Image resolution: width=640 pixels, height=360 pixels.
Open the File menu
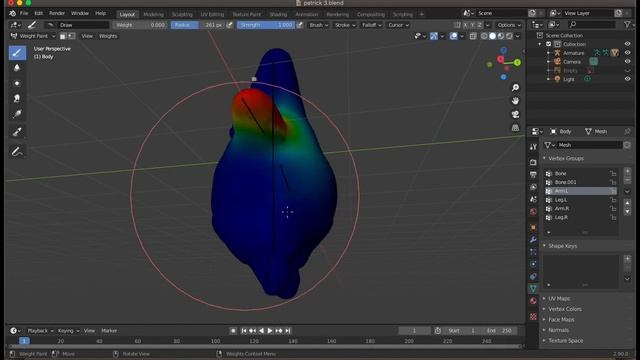24,13
